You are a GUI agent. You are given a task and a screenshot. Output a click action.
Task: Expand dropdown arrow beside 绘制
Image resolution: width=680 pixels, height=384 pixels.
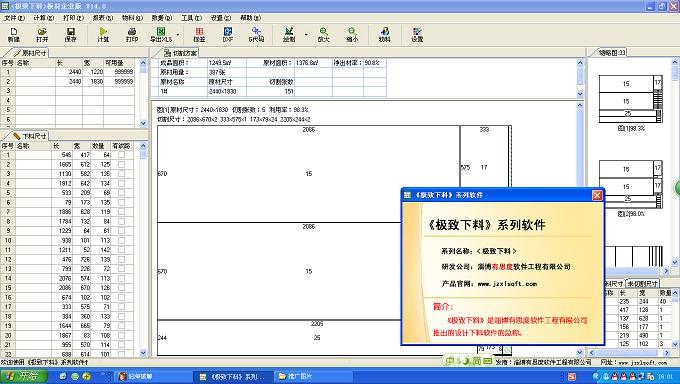(x=306, y=35)
